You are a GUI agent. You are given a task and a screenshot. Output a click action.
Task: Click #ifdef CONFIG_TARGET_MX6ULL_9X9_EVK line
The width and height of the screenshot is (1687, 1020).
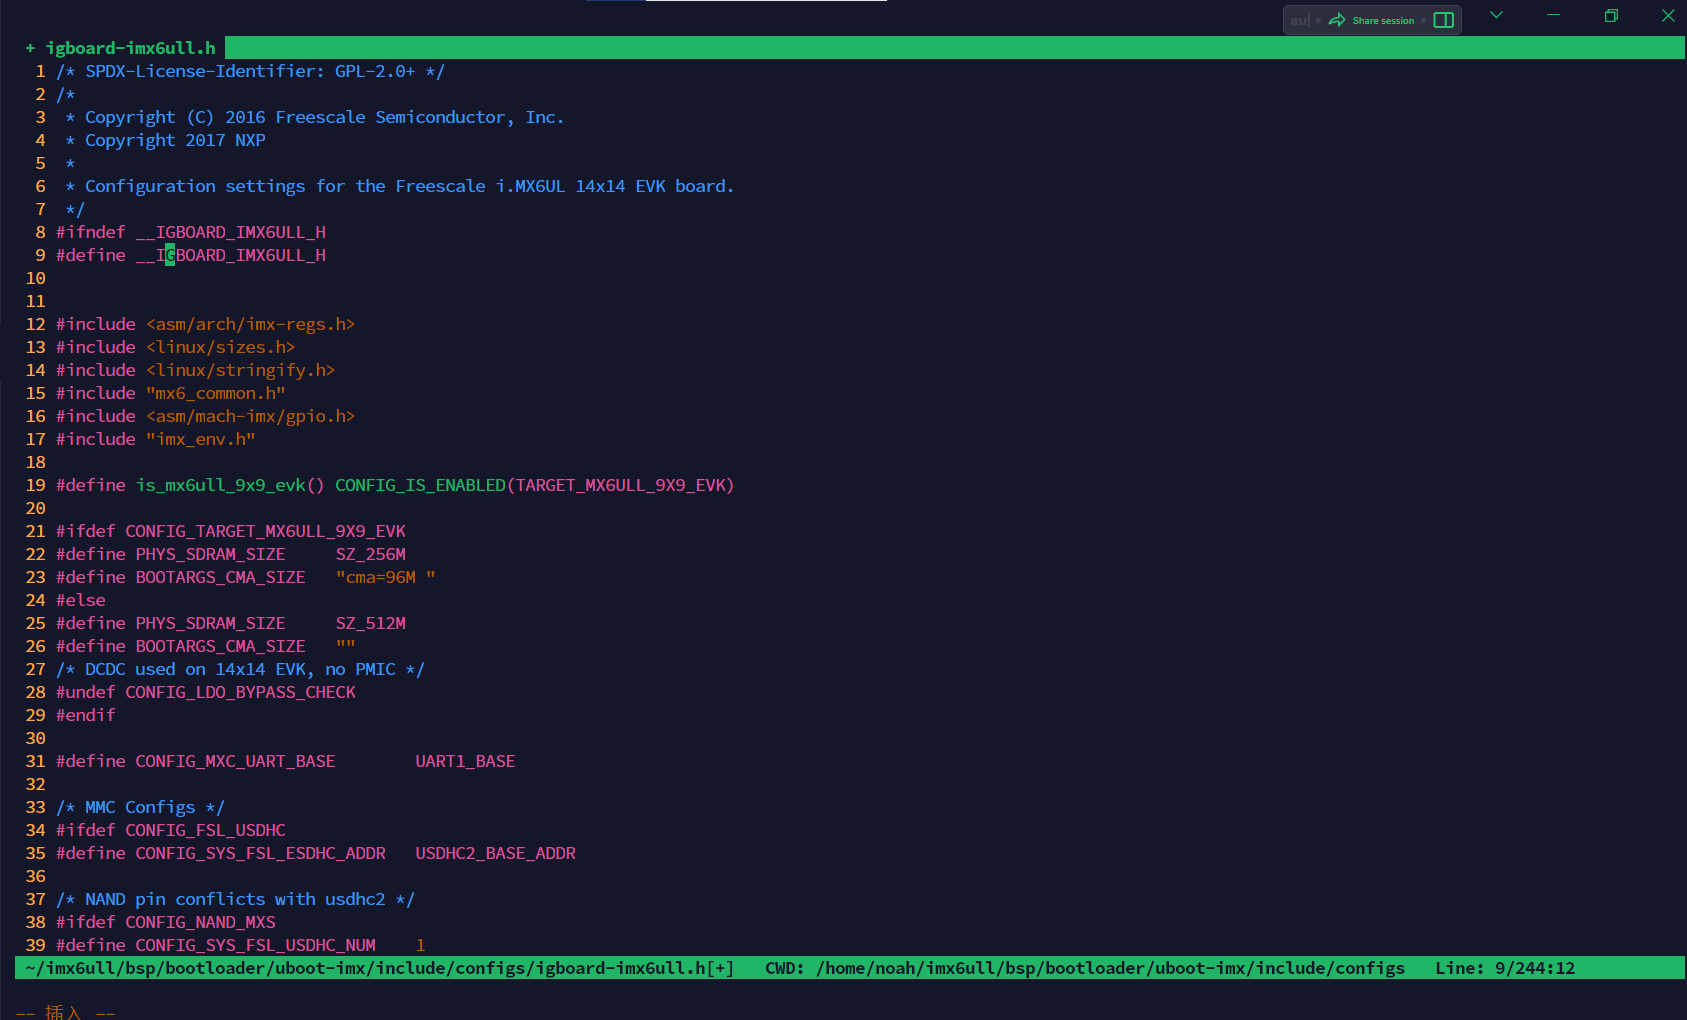(231, 531)
